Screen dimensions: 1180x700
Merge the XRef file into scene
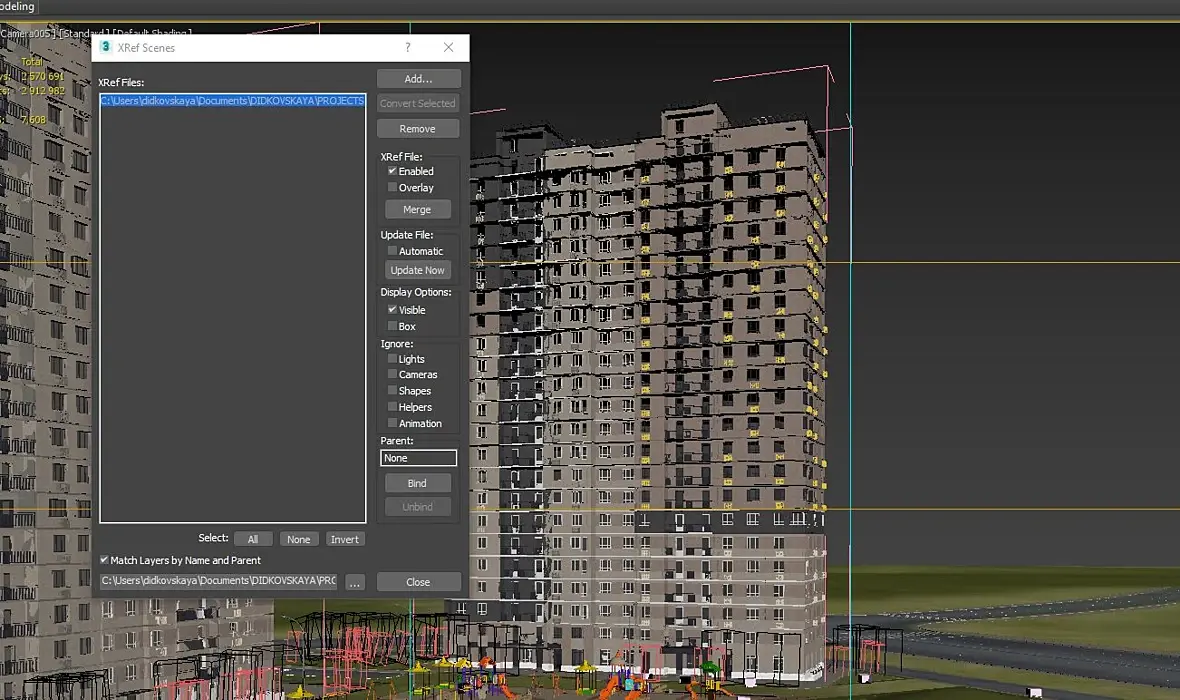(x=418, y=210)
